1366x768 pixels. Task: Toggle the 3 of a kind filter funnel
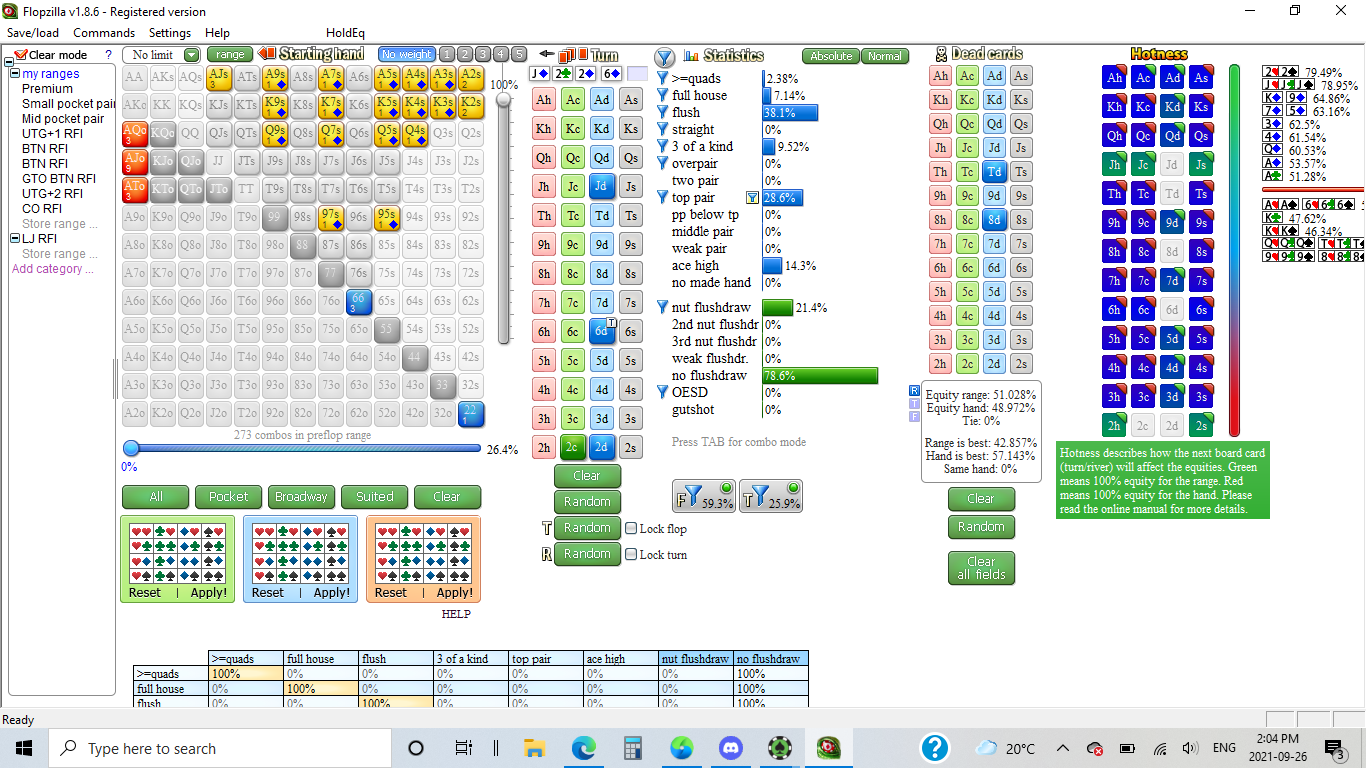click(x=662, y=146)
